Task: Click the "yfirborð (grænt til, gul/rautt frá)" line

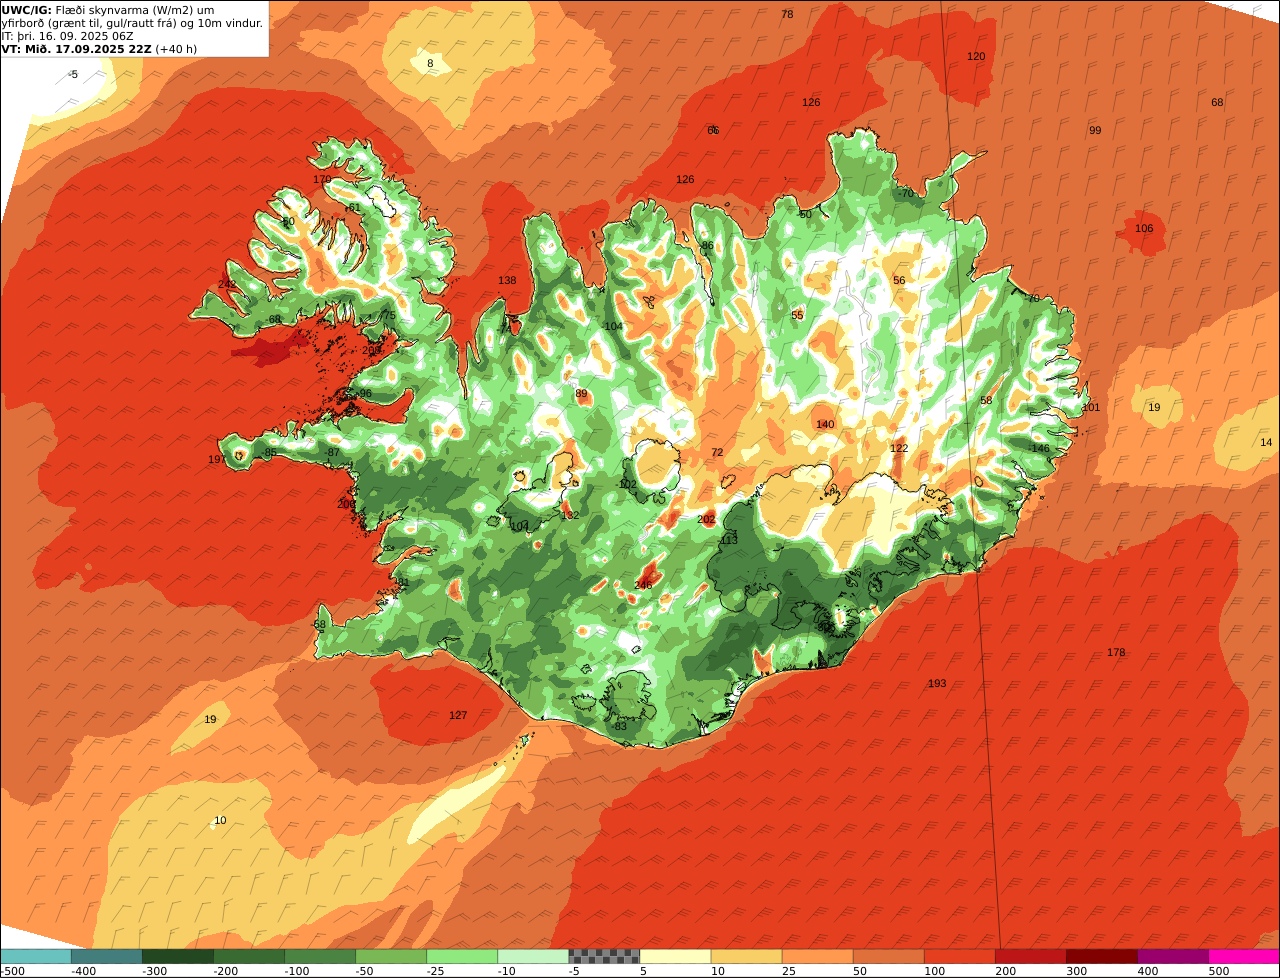Action: tap(133, 23)
